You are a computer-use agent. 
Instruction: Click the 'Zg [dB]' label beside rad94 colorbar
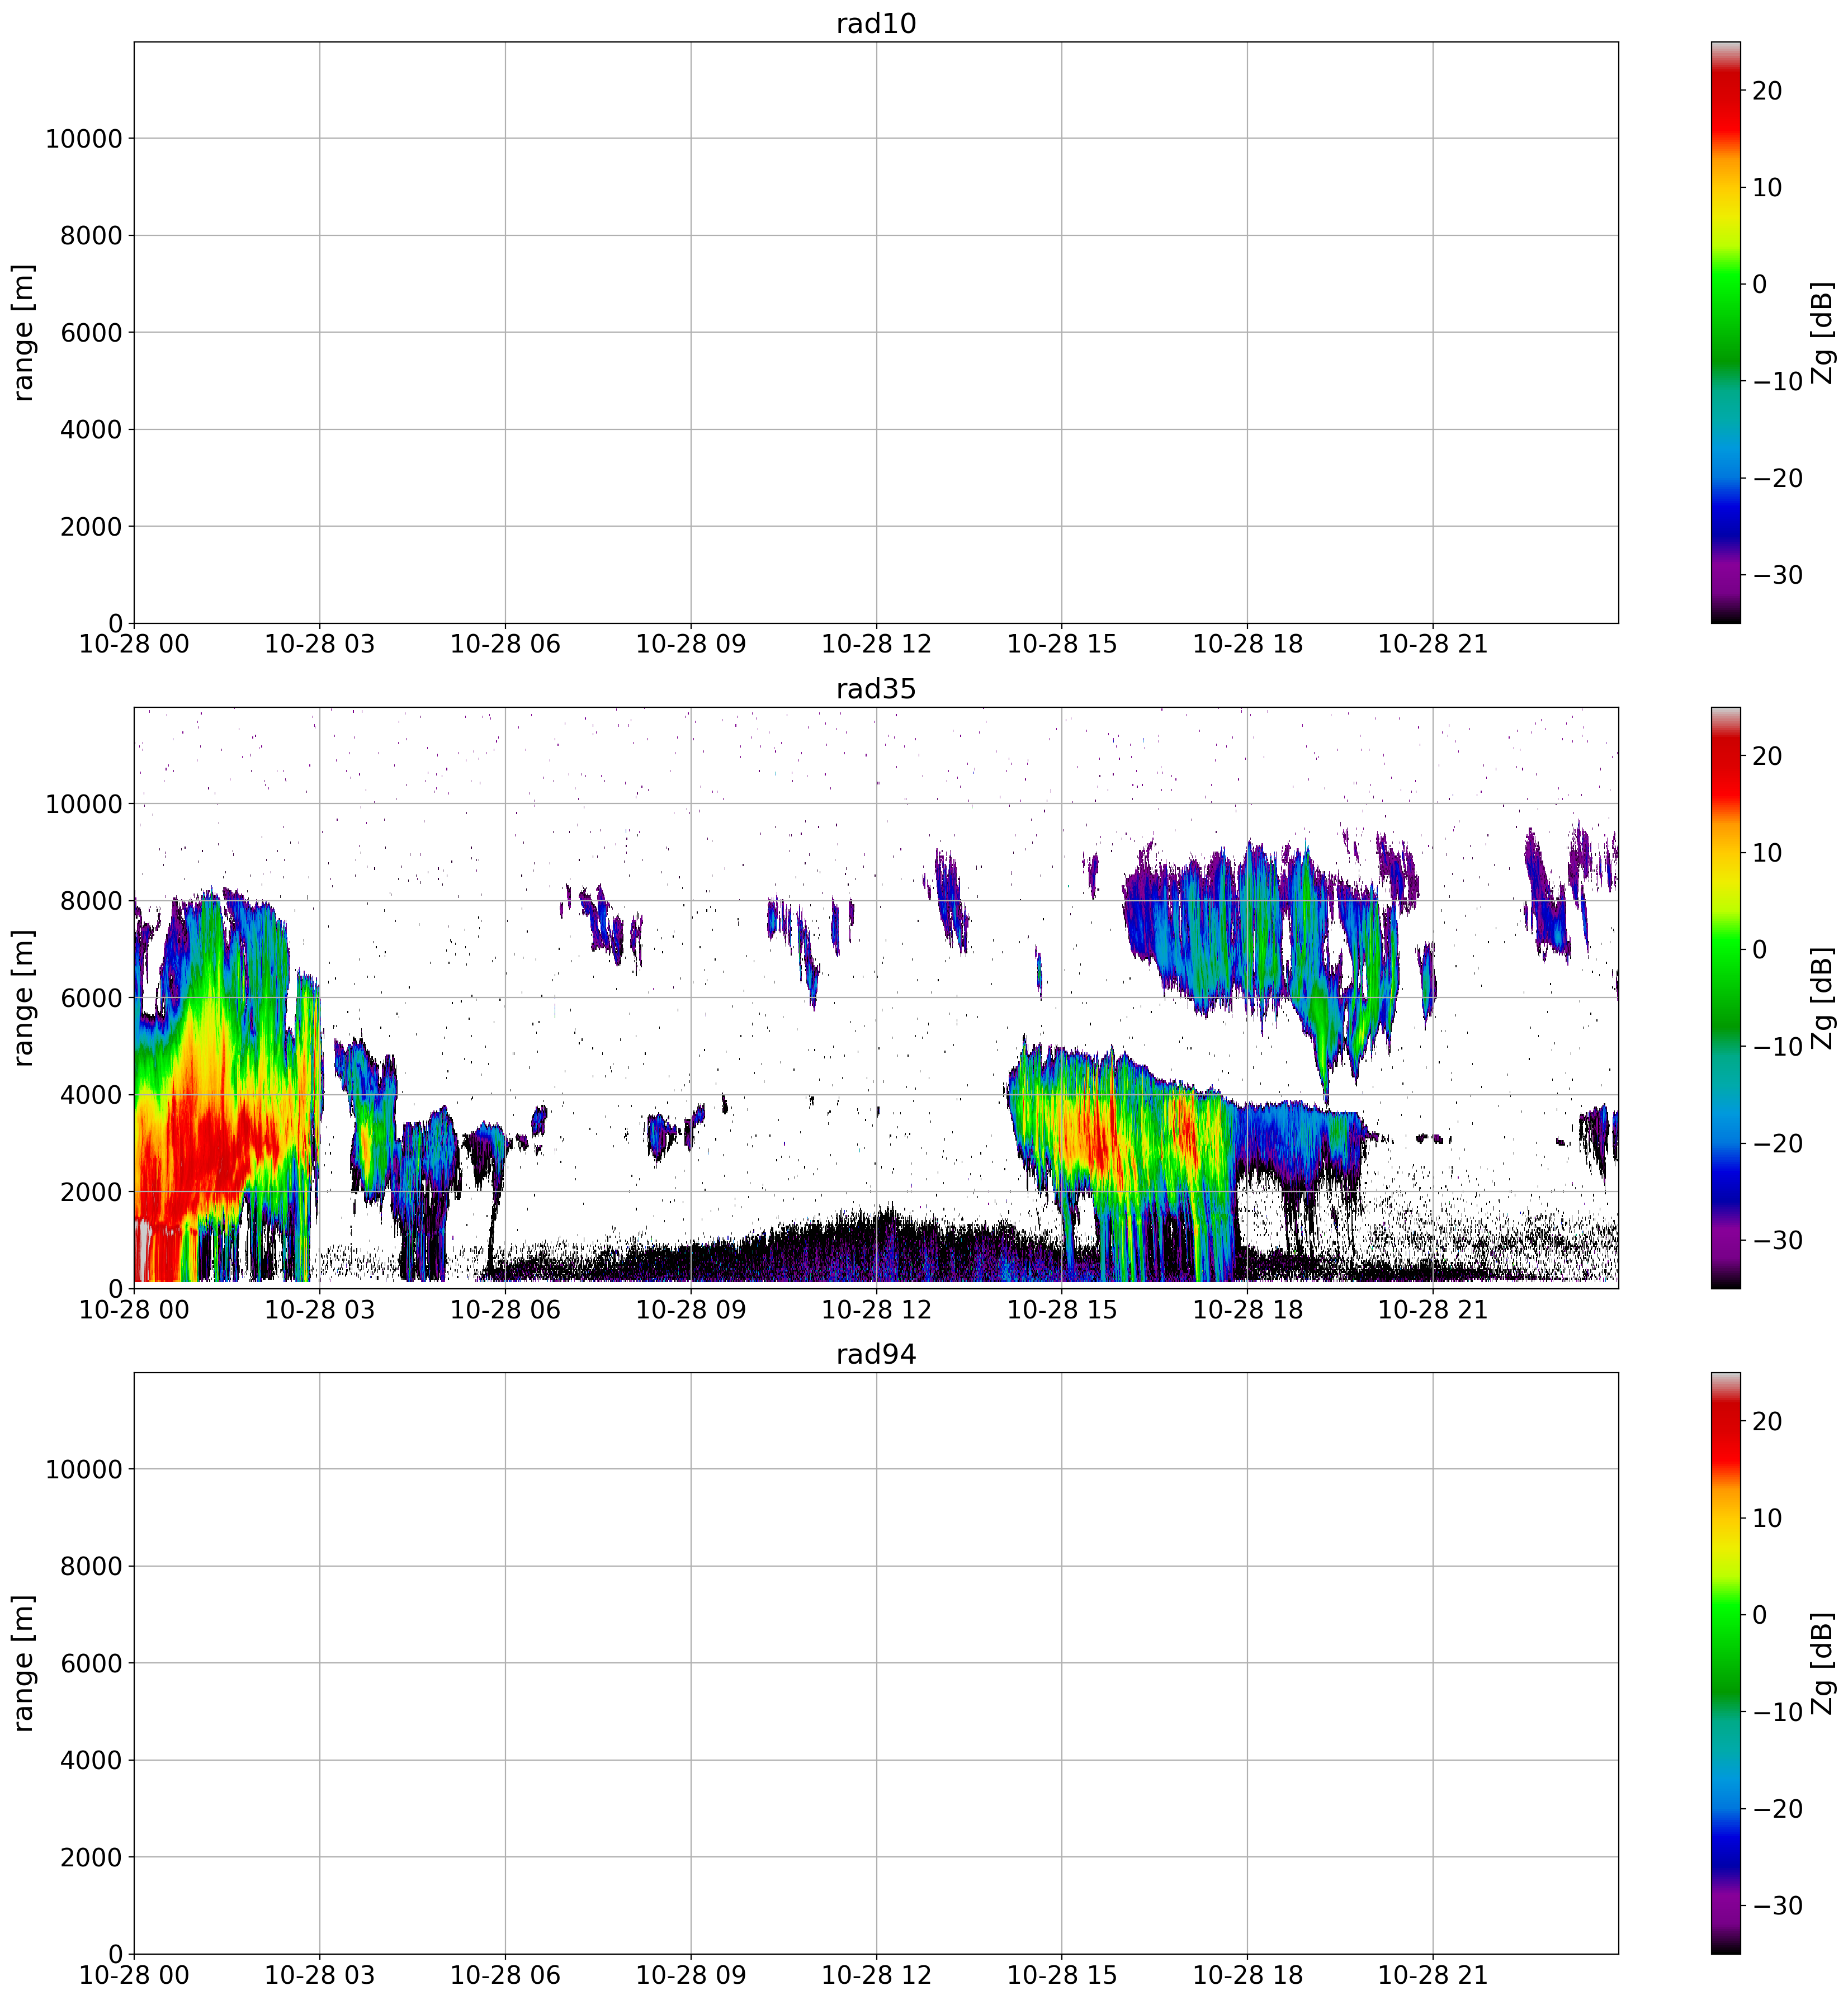[x=1822, y=1662]
